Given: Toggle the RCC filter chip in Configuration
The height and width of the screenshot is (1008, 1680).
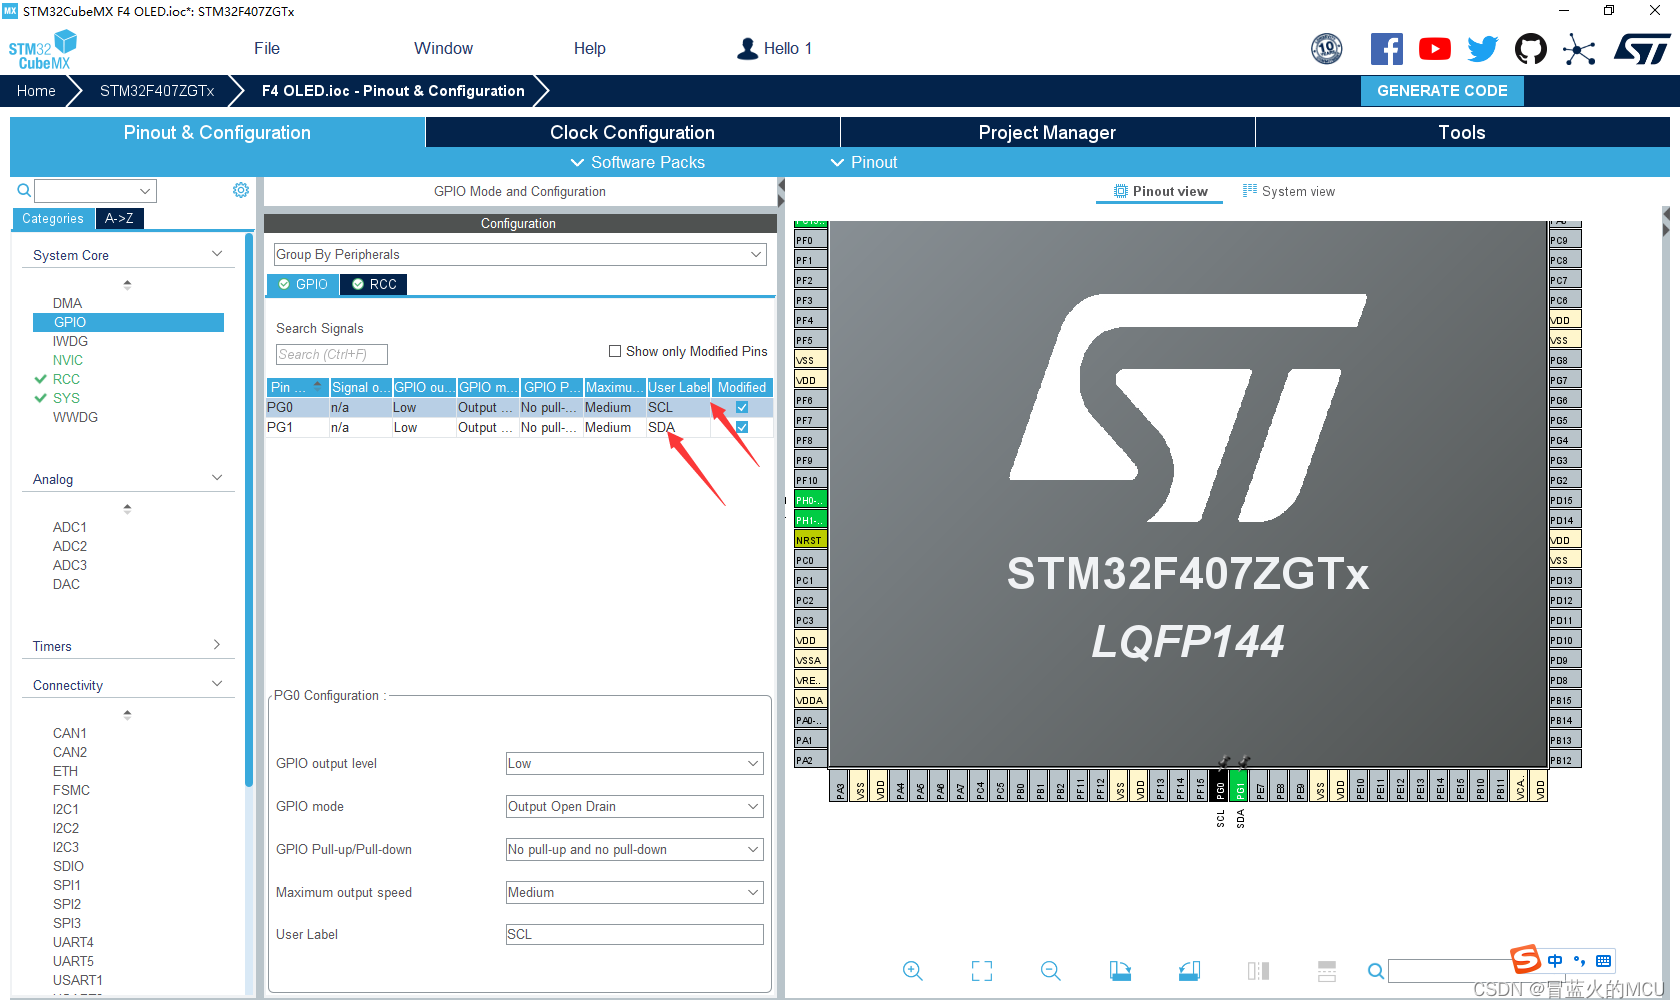Looking at the screenshot, I should click(x=372, y=284).
